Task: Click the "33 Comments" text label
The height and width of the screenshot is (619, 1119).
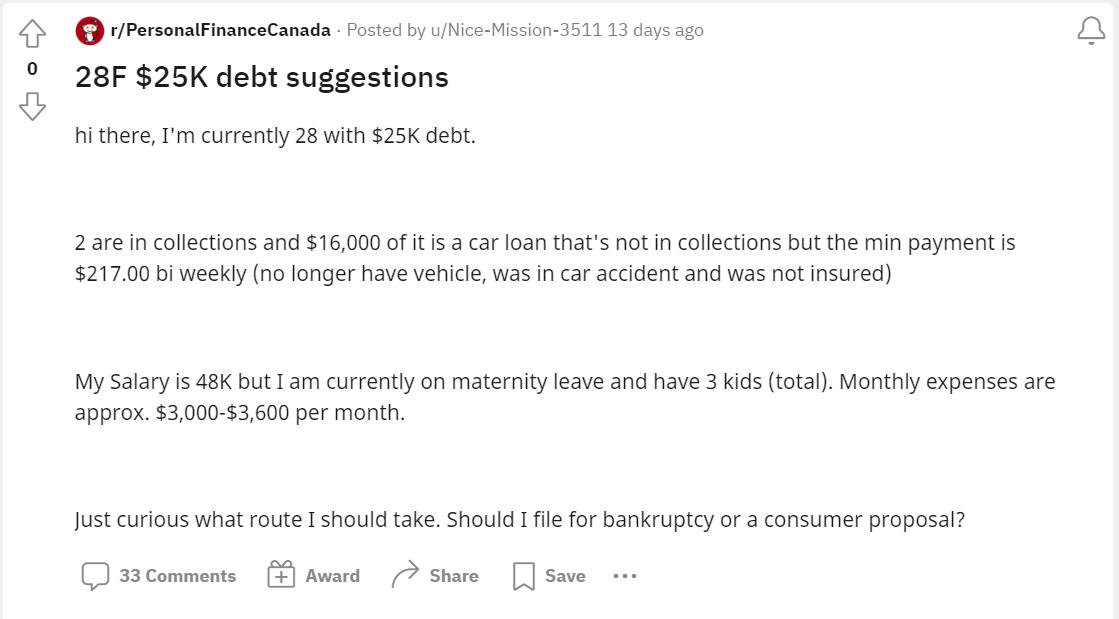Action: [177, 576]
